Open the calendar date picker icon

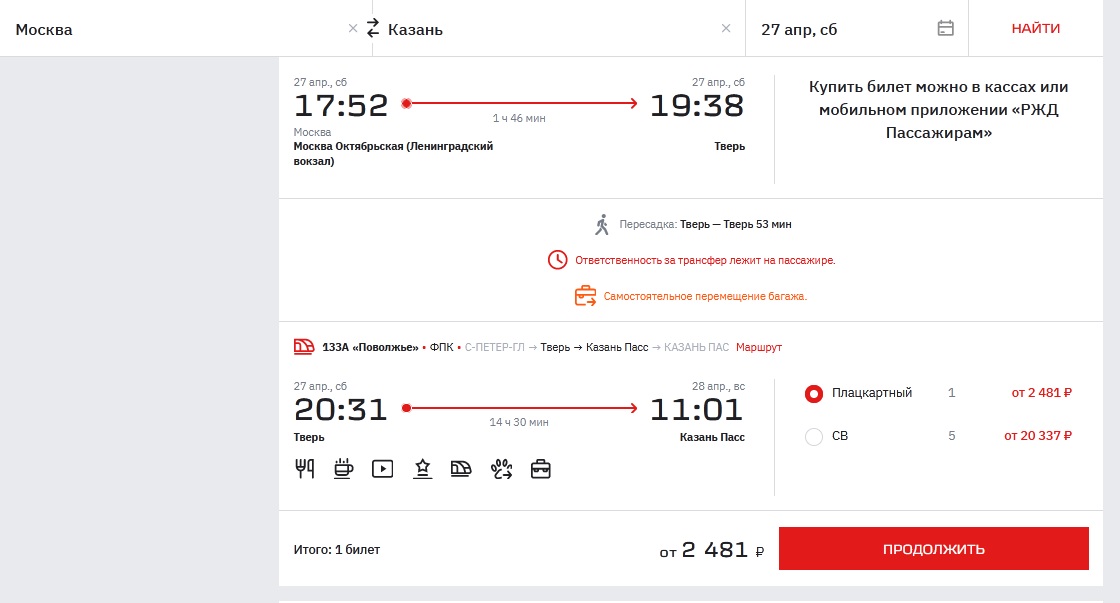(945, 28)
